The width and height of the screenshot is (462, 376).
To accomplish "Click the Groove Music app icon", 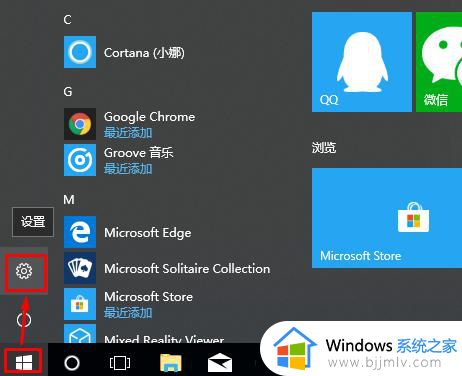I will 80,160.
